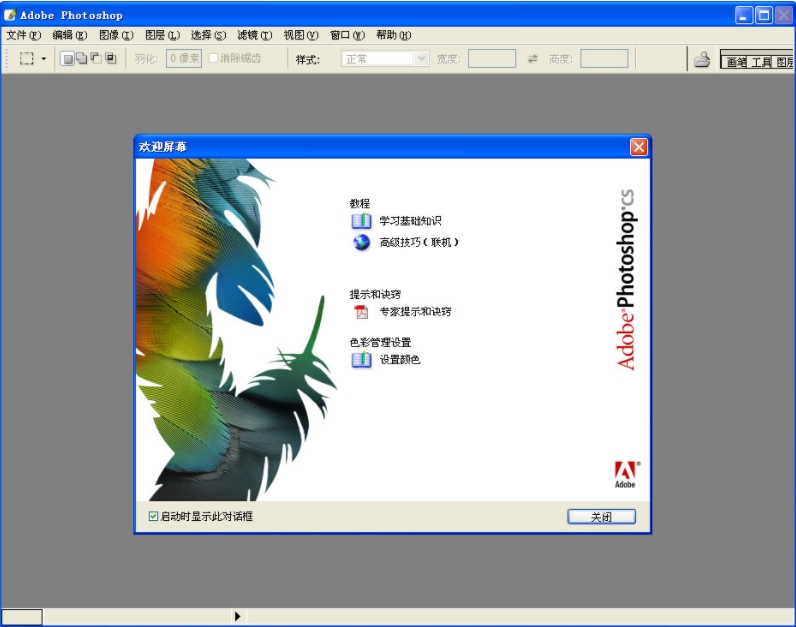Viewport: 796px width, 627px height.
Task: Click the PDF icon beside 专家提示和诀窍
Action: tap(361, 312)
